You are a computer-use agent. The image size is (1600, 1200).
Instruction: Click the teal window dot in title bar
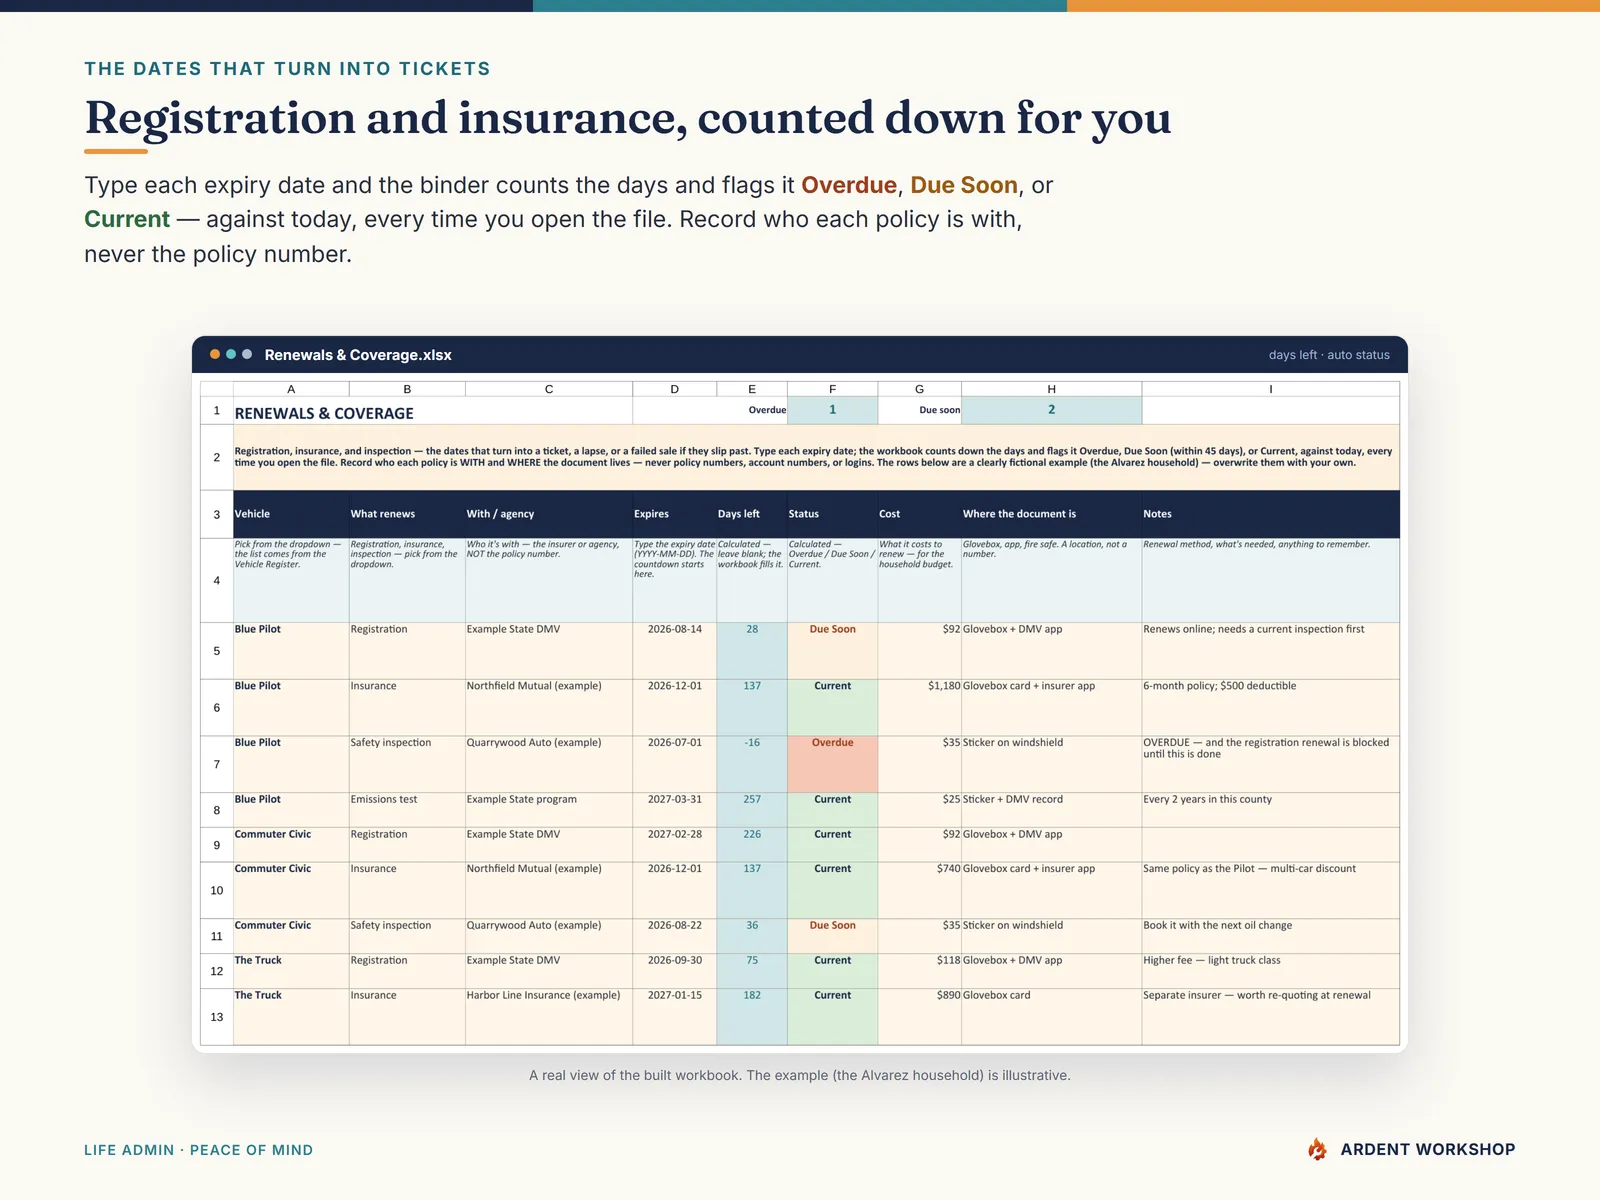click(x=231, y=354)
